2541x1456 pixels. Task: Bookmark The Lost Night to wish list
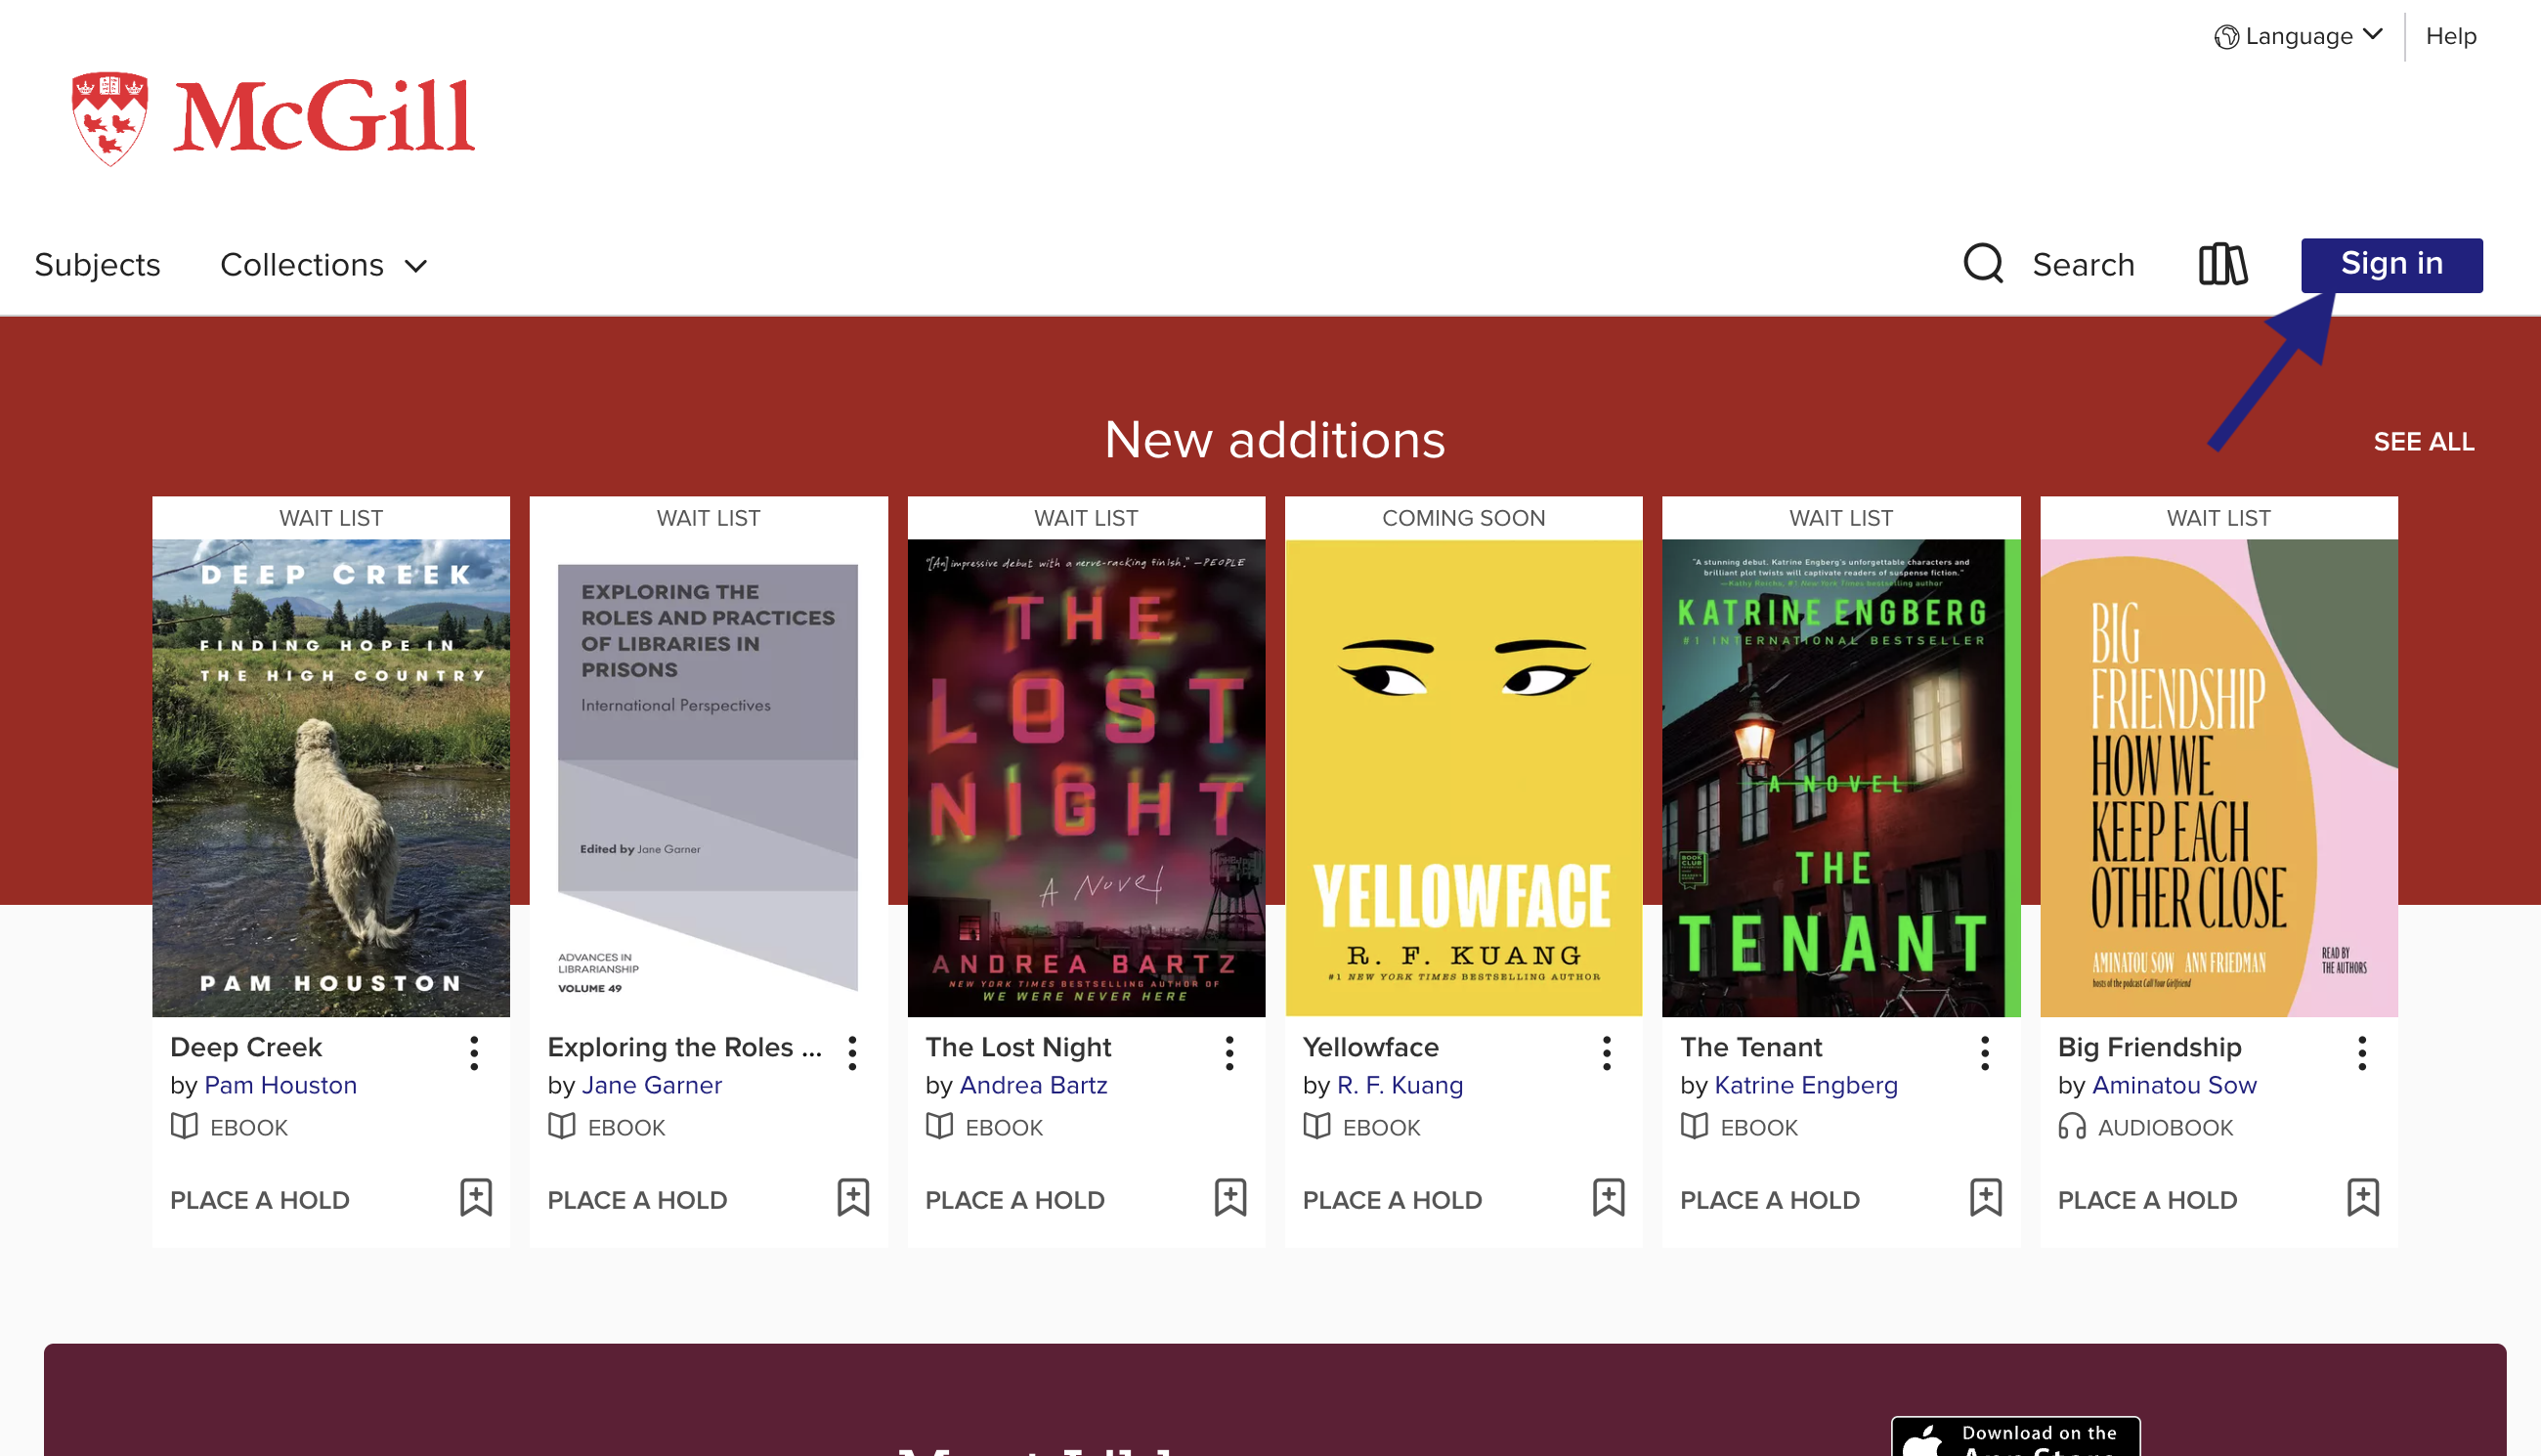coord(1230,1197)
